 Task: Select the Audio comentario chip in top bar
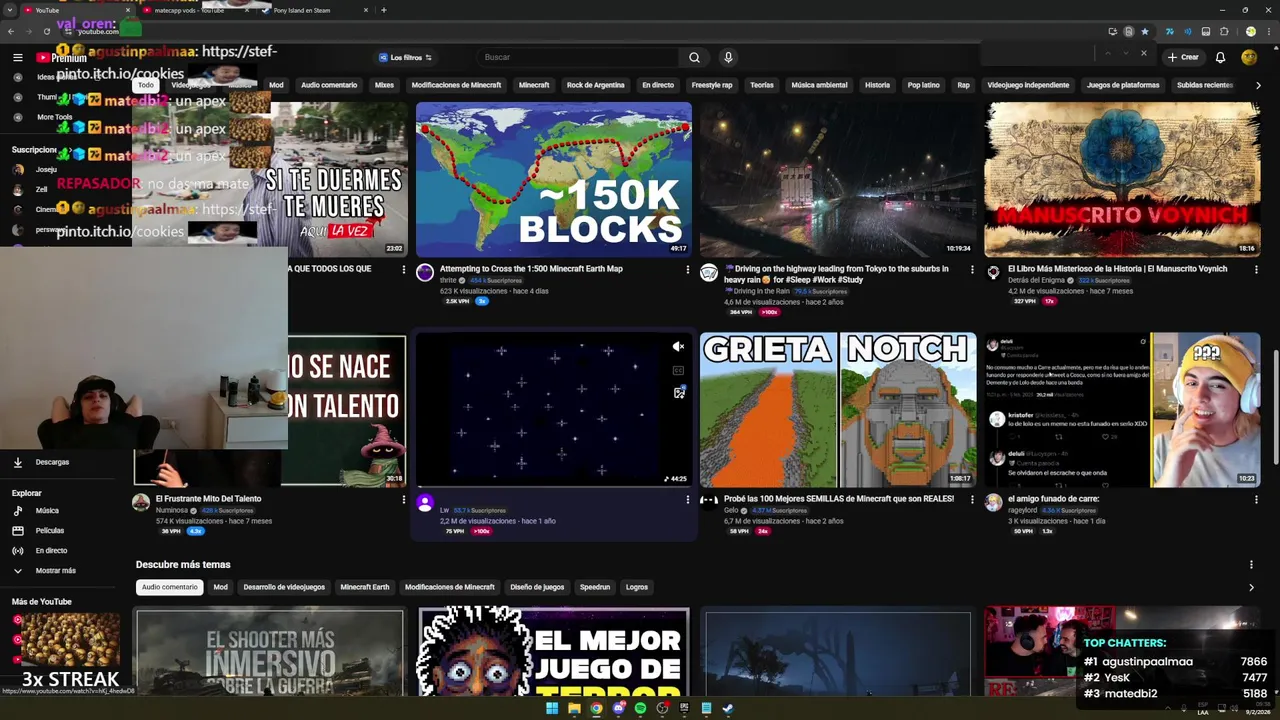(329, 85)
